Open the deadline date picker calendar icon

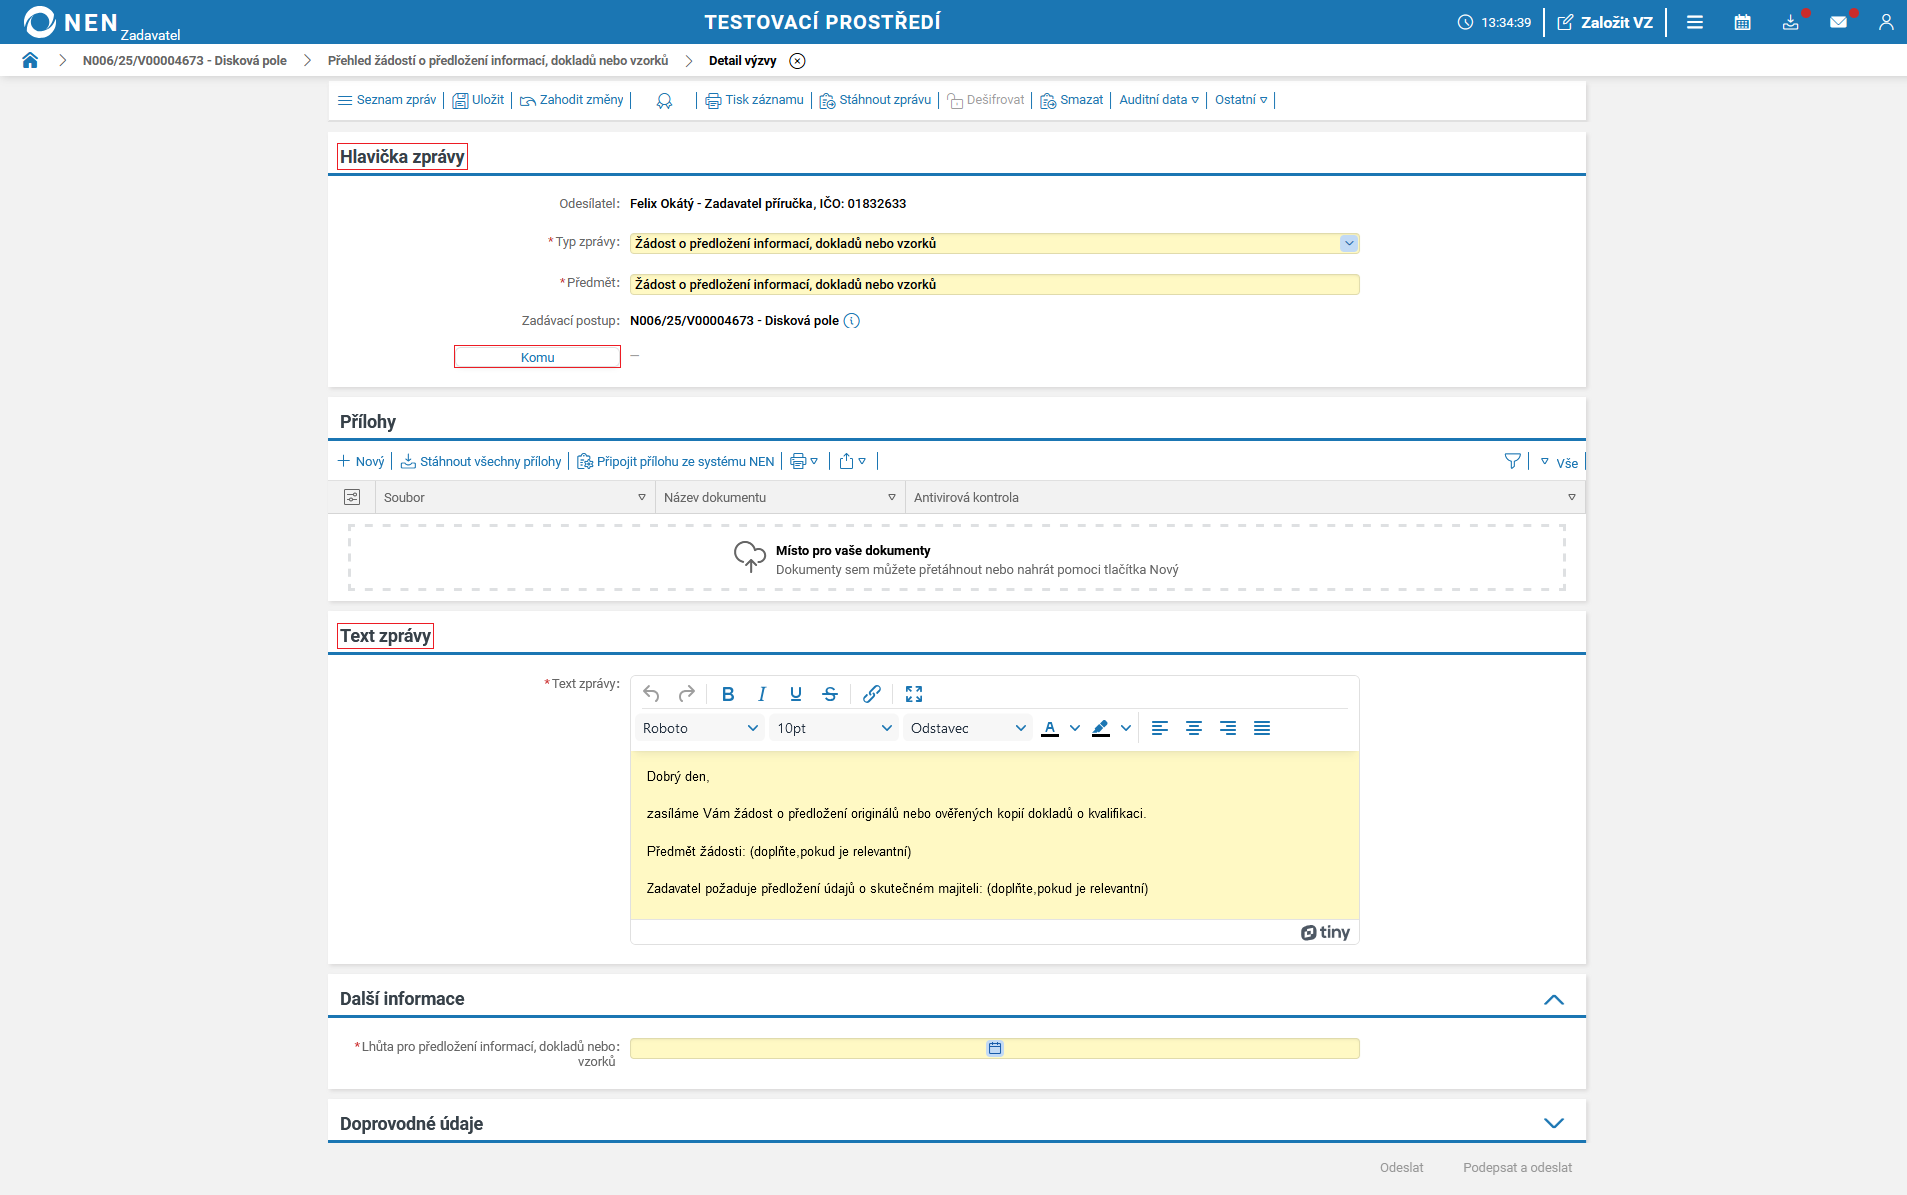[995, 1048]
